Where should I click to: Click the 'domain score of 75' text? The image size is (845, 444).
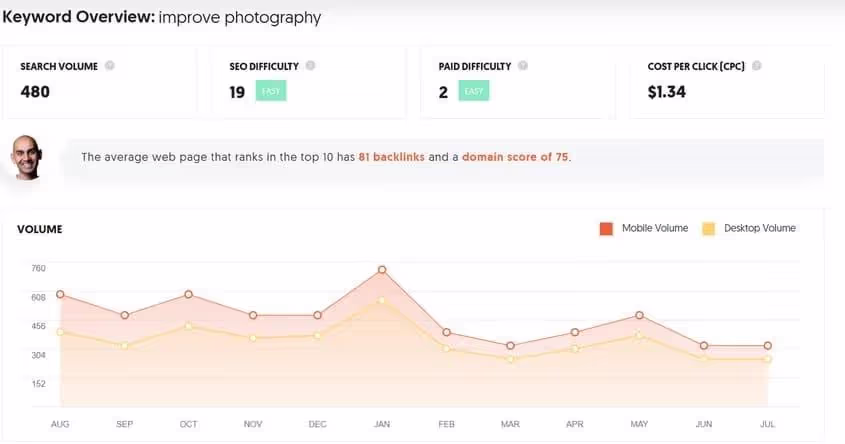tap(515, 157)
